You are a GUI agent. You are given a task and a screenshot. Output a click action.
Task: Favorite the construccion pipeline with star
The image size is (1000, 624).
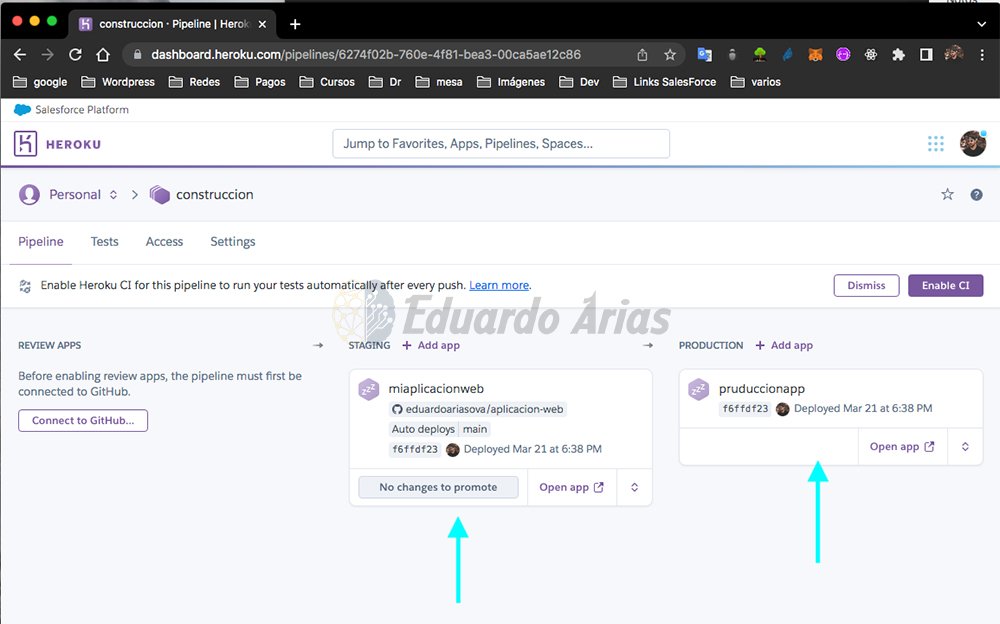coord(948,195)
